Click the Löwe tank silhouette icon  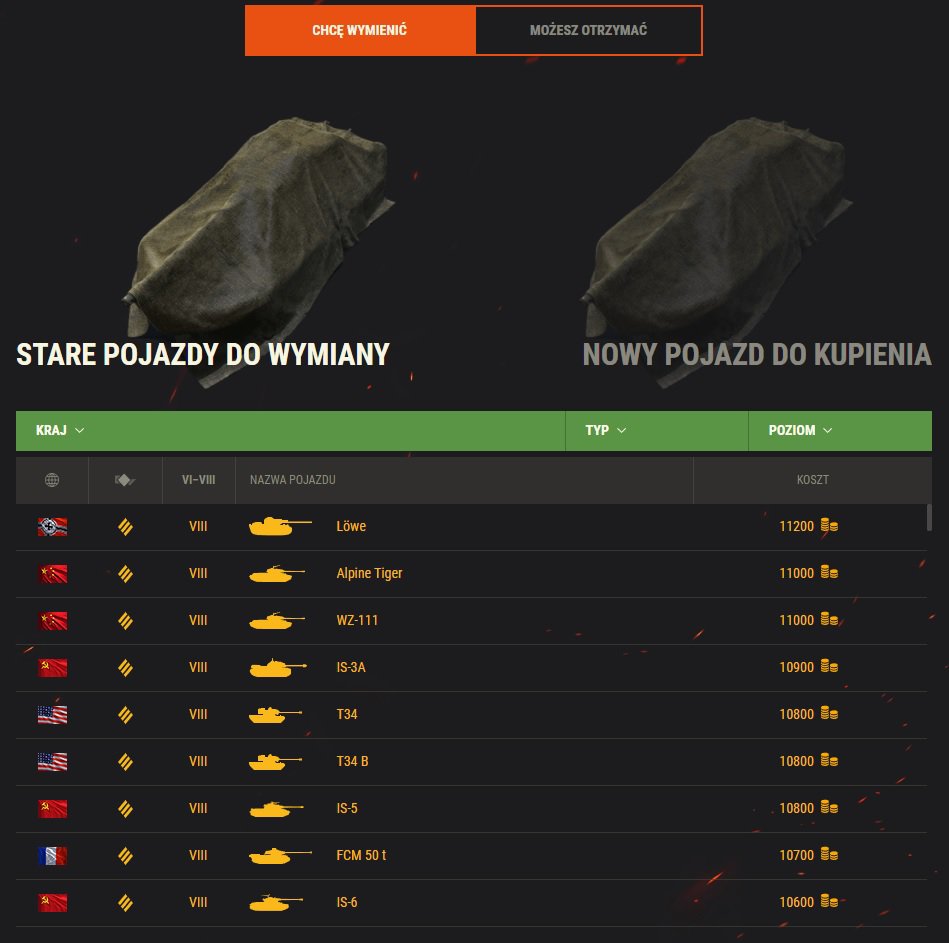click(280, 526)
